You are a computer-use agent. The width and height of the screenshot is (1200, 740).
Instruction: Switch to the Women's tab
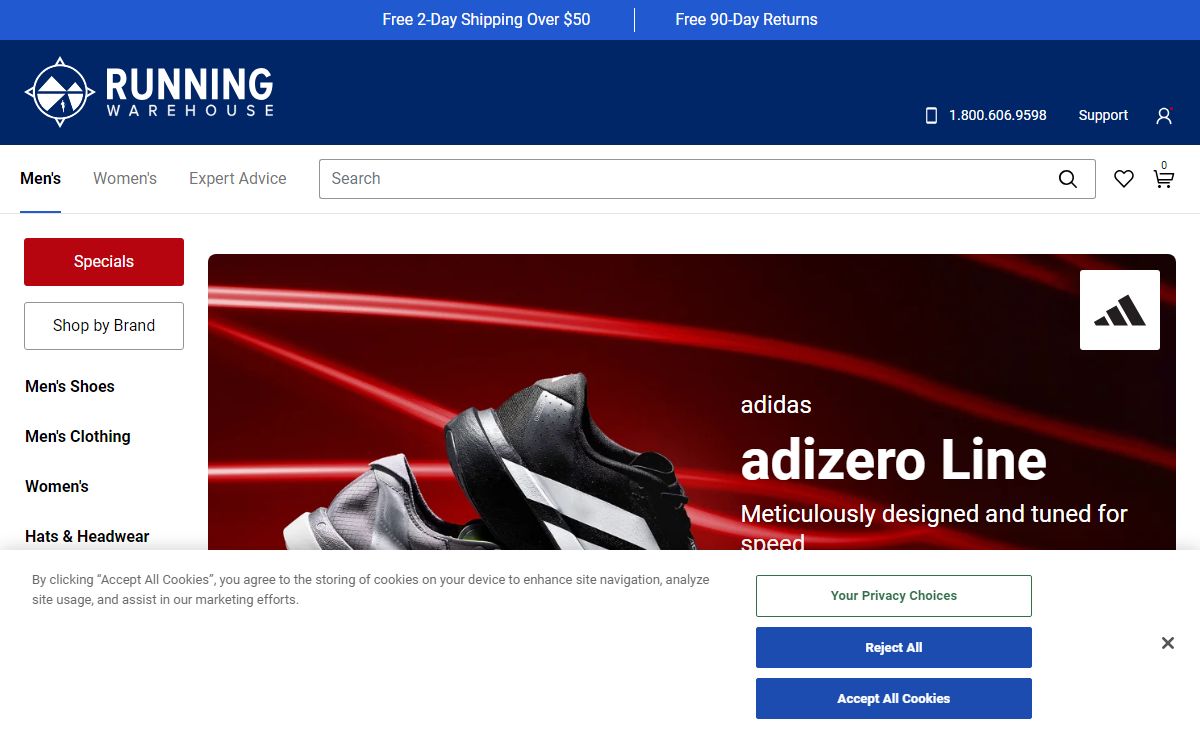point(125,179)
